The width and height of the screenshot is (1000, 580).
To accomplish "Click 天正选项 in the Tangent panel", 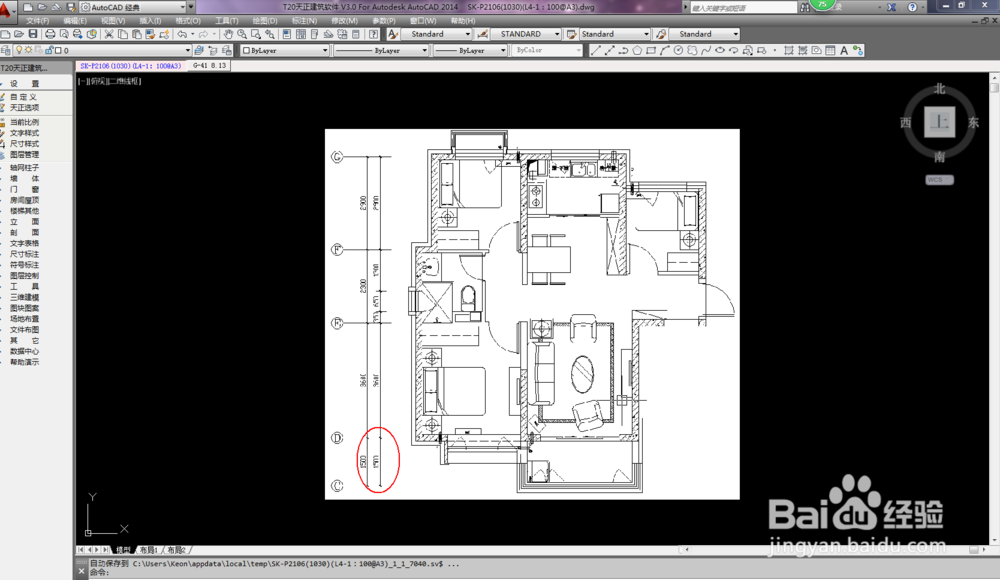I will 24,107.
